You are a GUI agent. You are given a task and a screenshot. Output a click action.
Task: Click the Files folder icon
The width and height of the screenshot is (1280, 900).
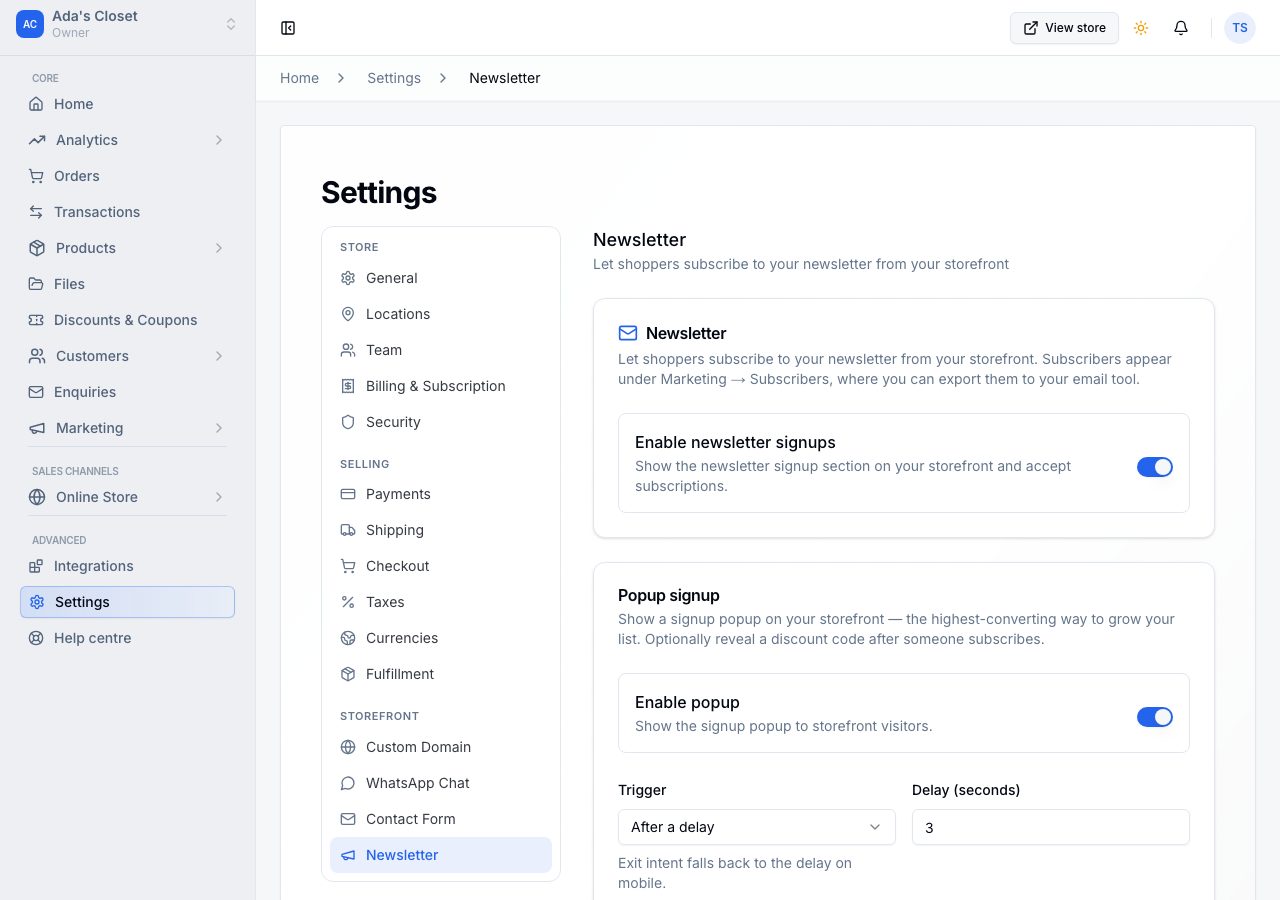click(x=36, y=284)
